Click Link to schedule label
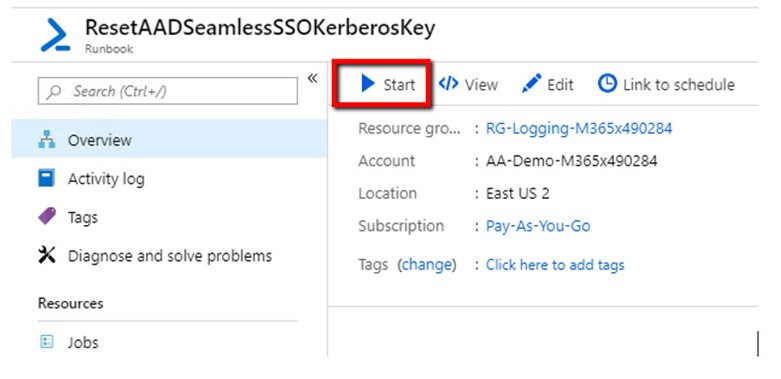Screen dimensions: 781x379 (x=679, y=85)
